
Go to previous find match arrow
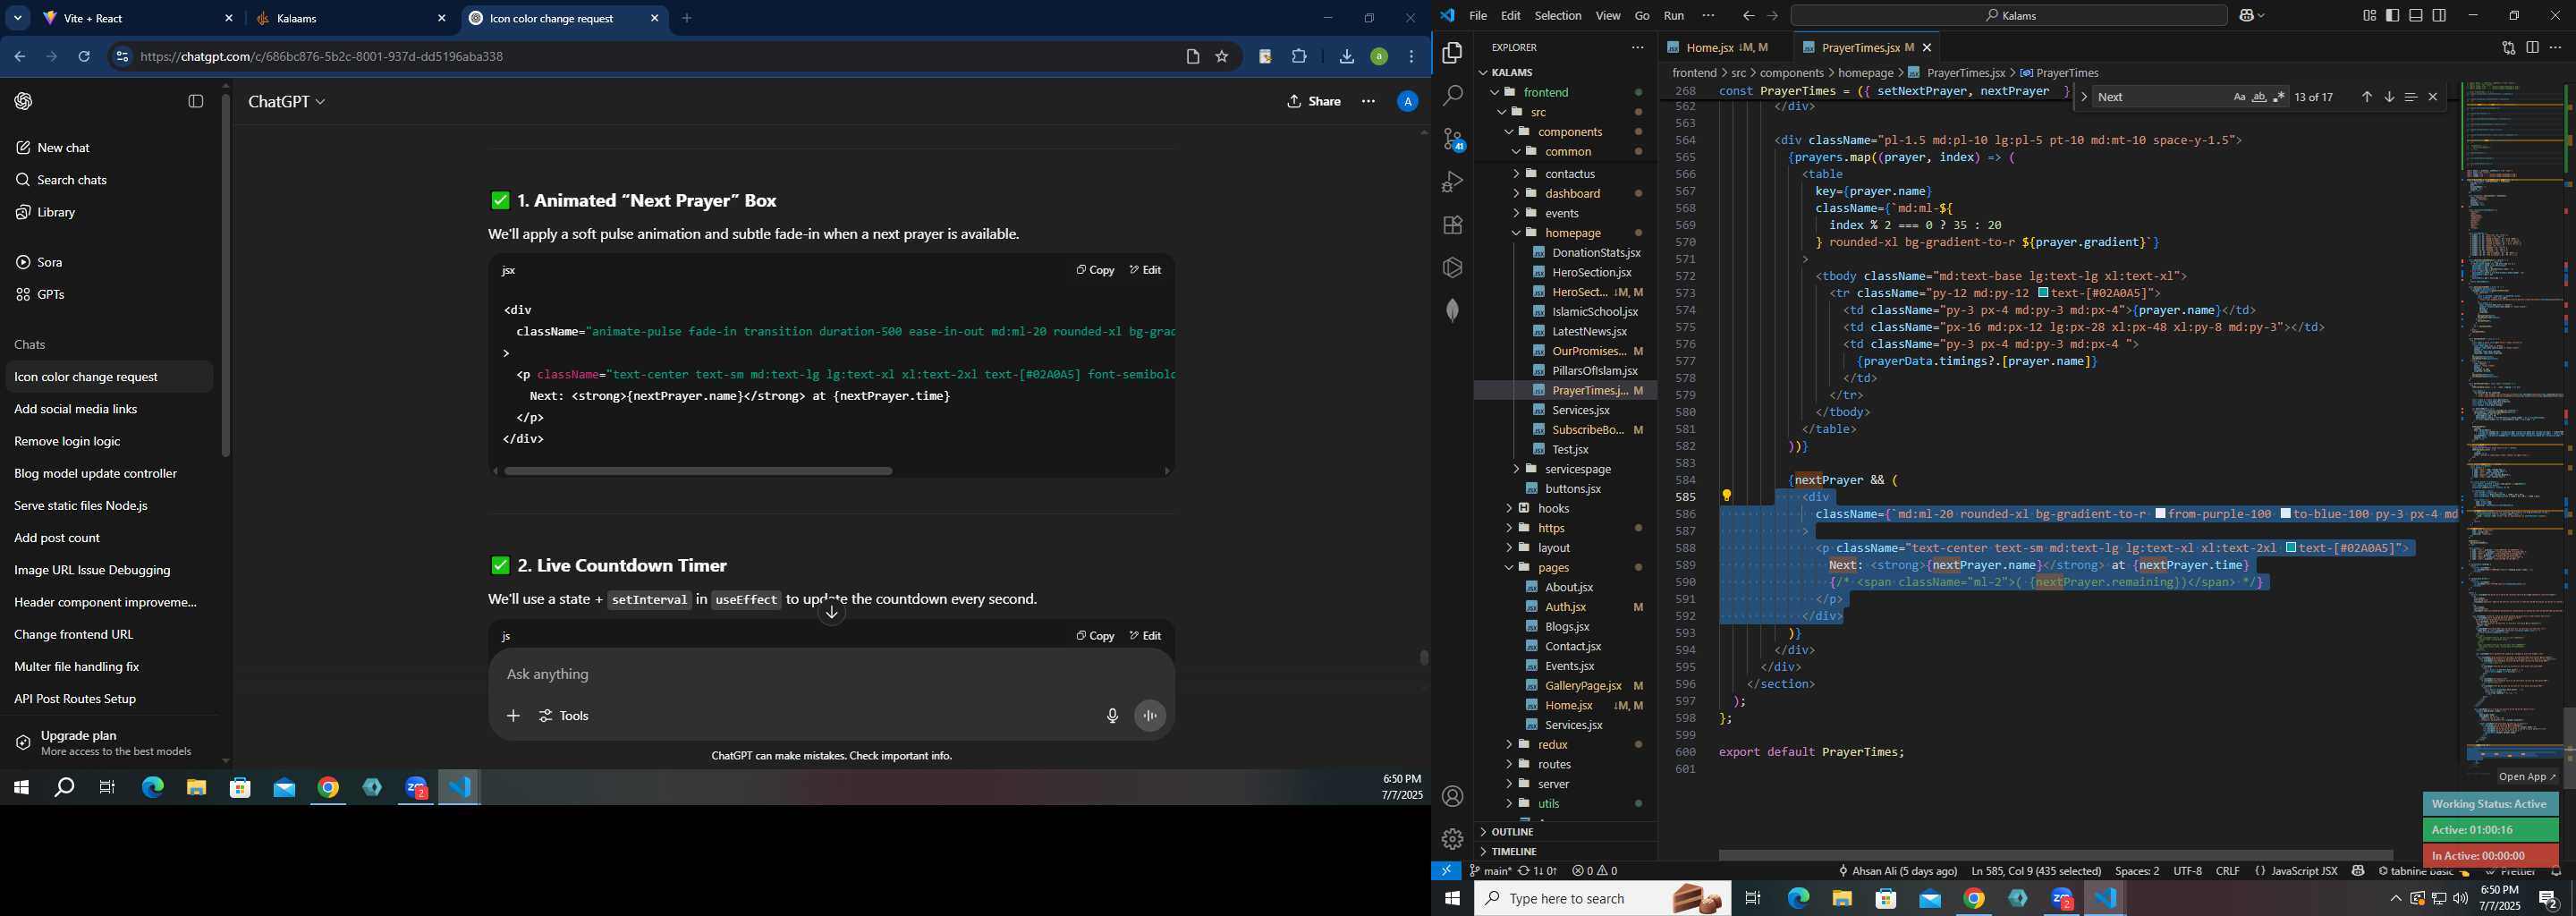2366,97
